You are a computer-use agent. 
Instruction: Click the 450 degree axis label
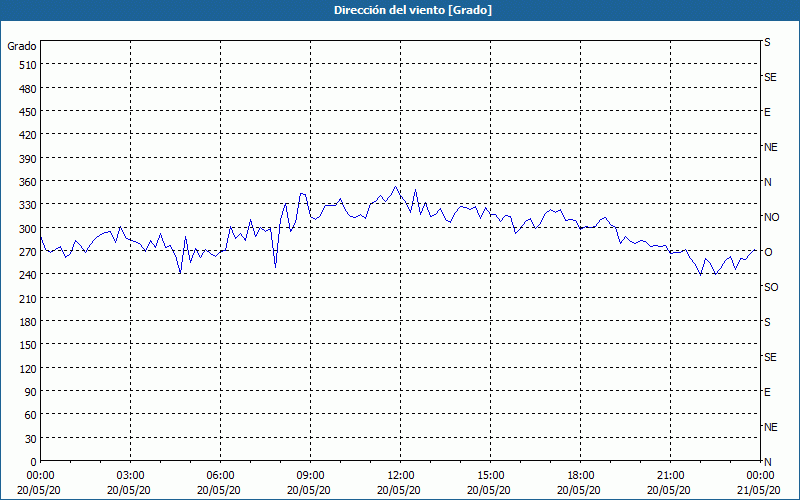point(28,112)
